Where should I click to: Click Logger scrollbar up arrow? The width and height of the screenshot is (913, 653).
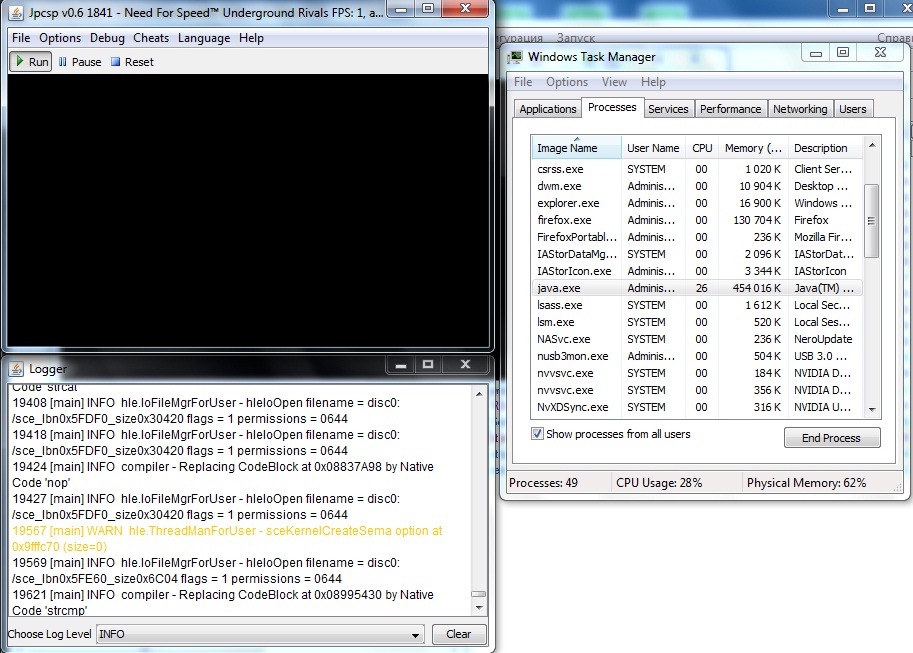[479, 394]
